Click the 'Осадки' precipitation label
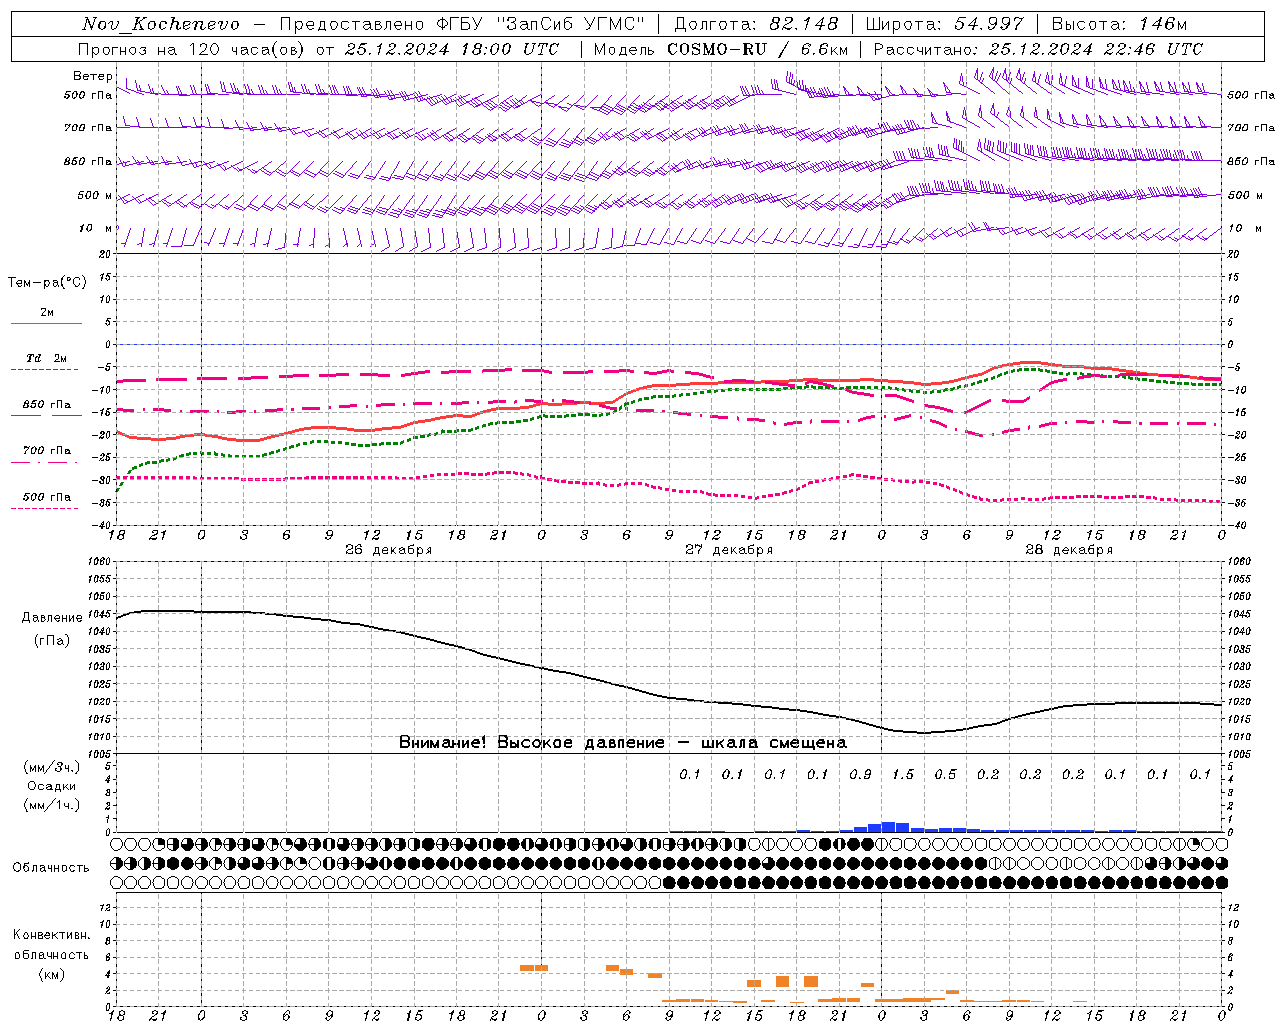This screenshot has width=1280, height=1024. pyautogui.click(x=52, y=786)
